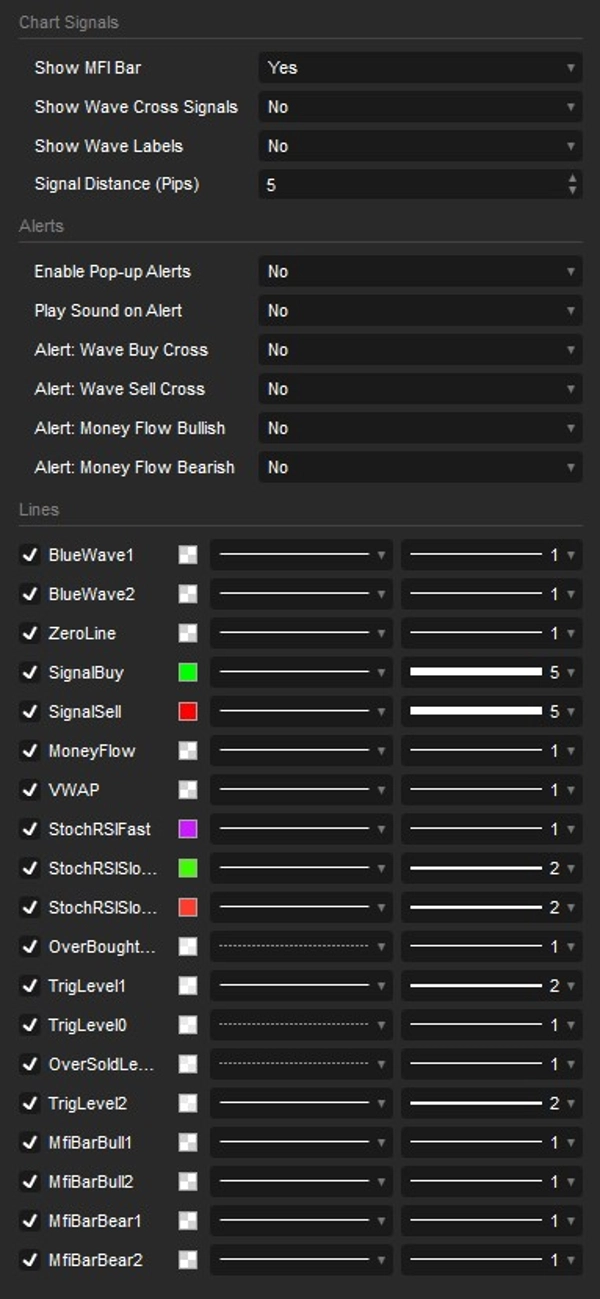Open the TrigLevel0 line style dropdown

coord(301,1025)
